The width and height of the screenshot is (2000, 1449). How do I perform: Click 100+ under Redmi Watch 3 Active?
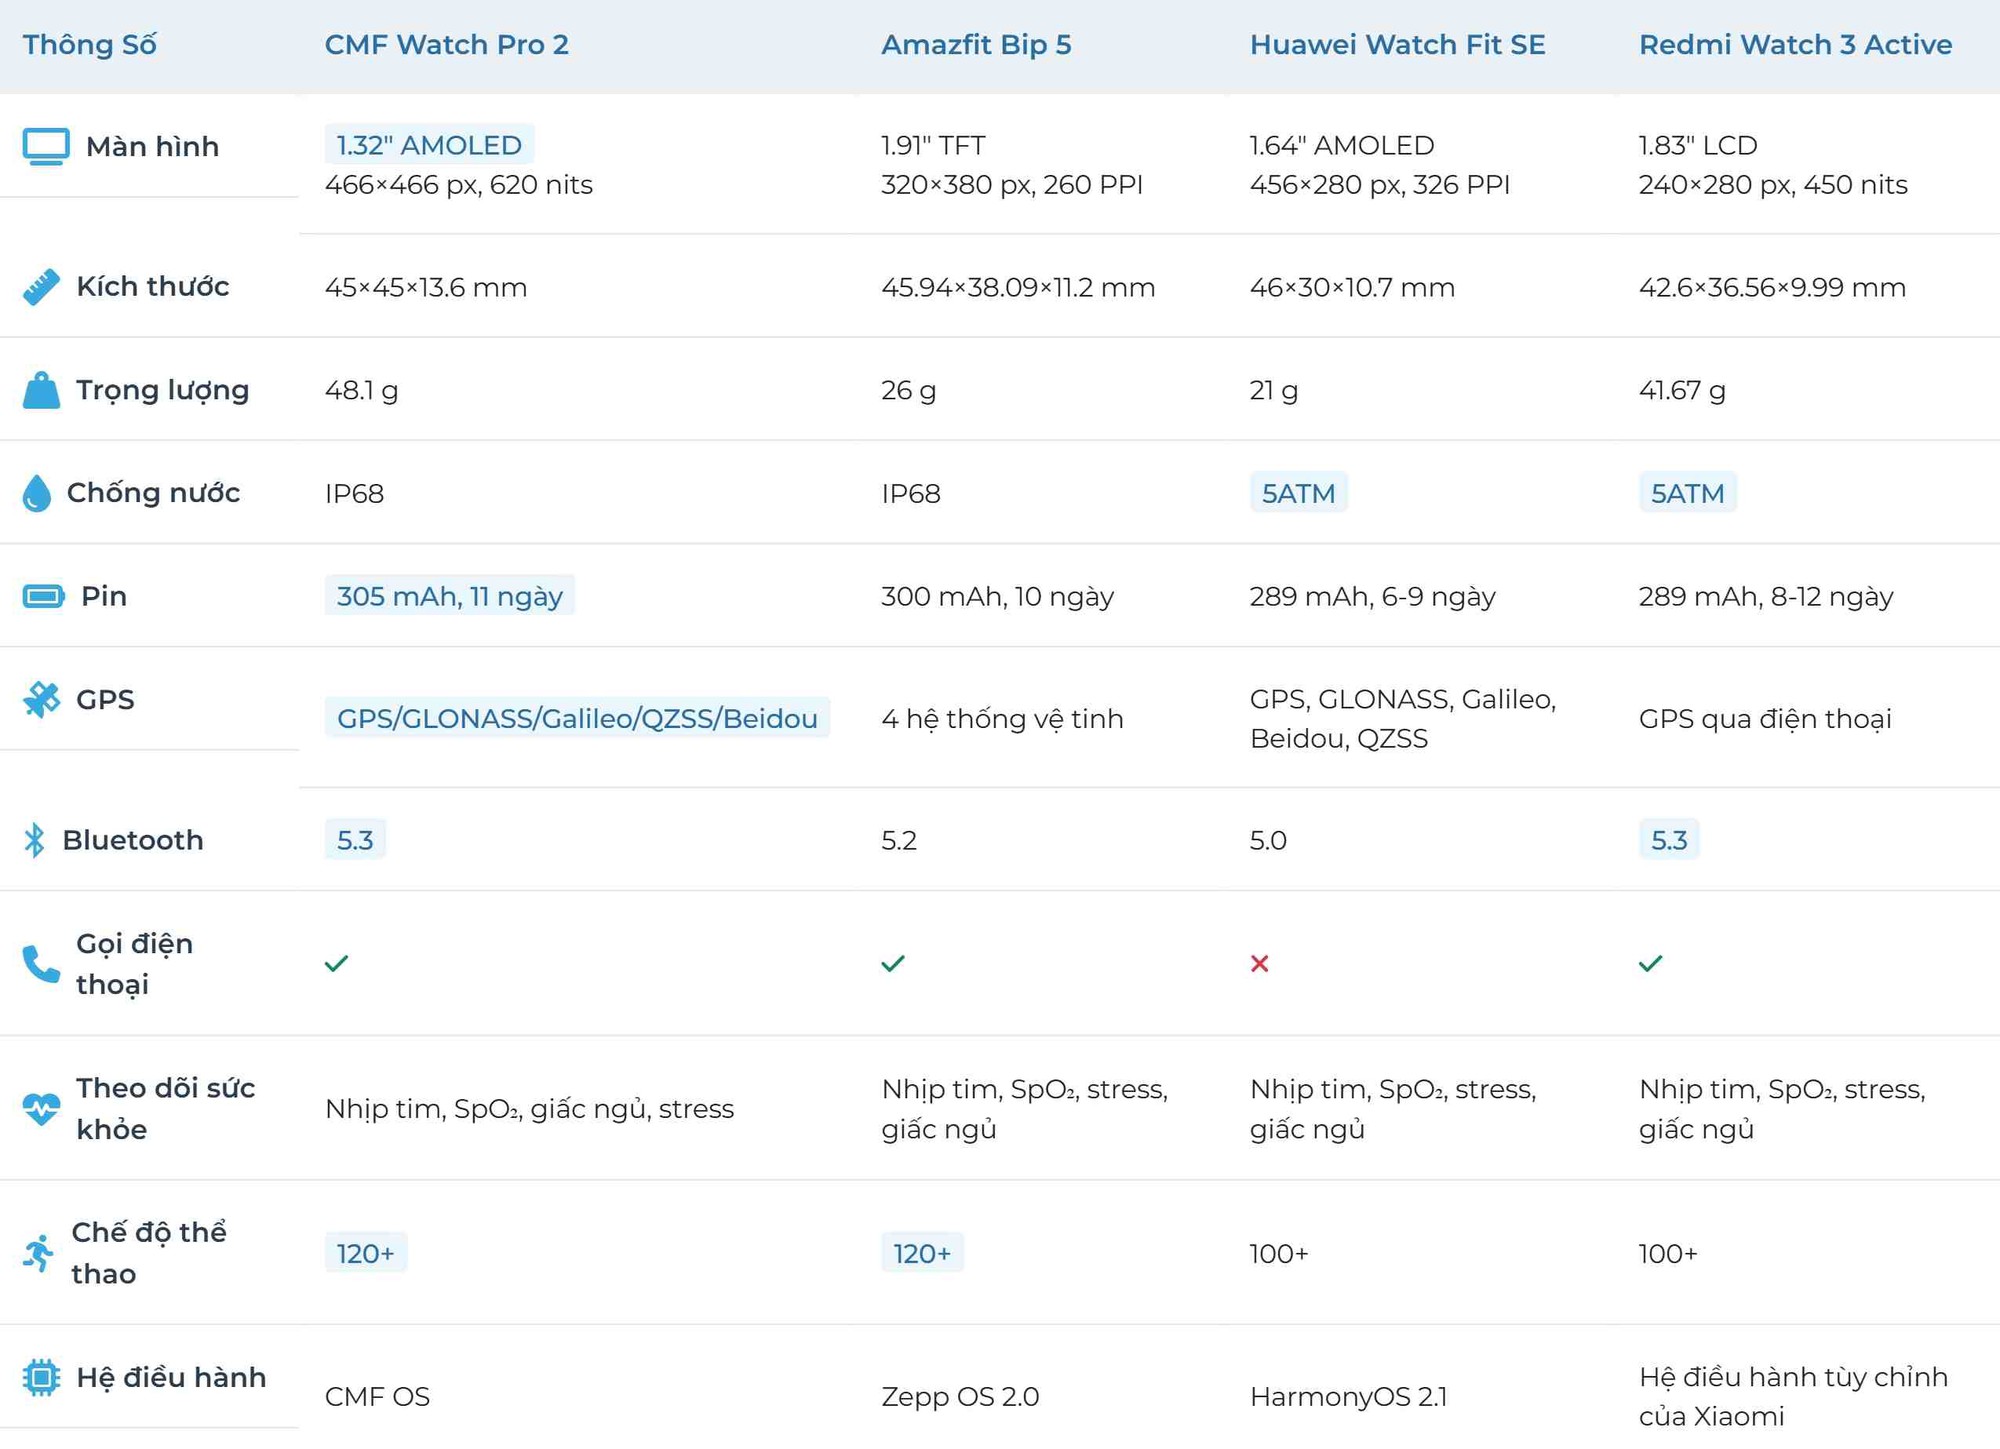pos(1668,1254)
